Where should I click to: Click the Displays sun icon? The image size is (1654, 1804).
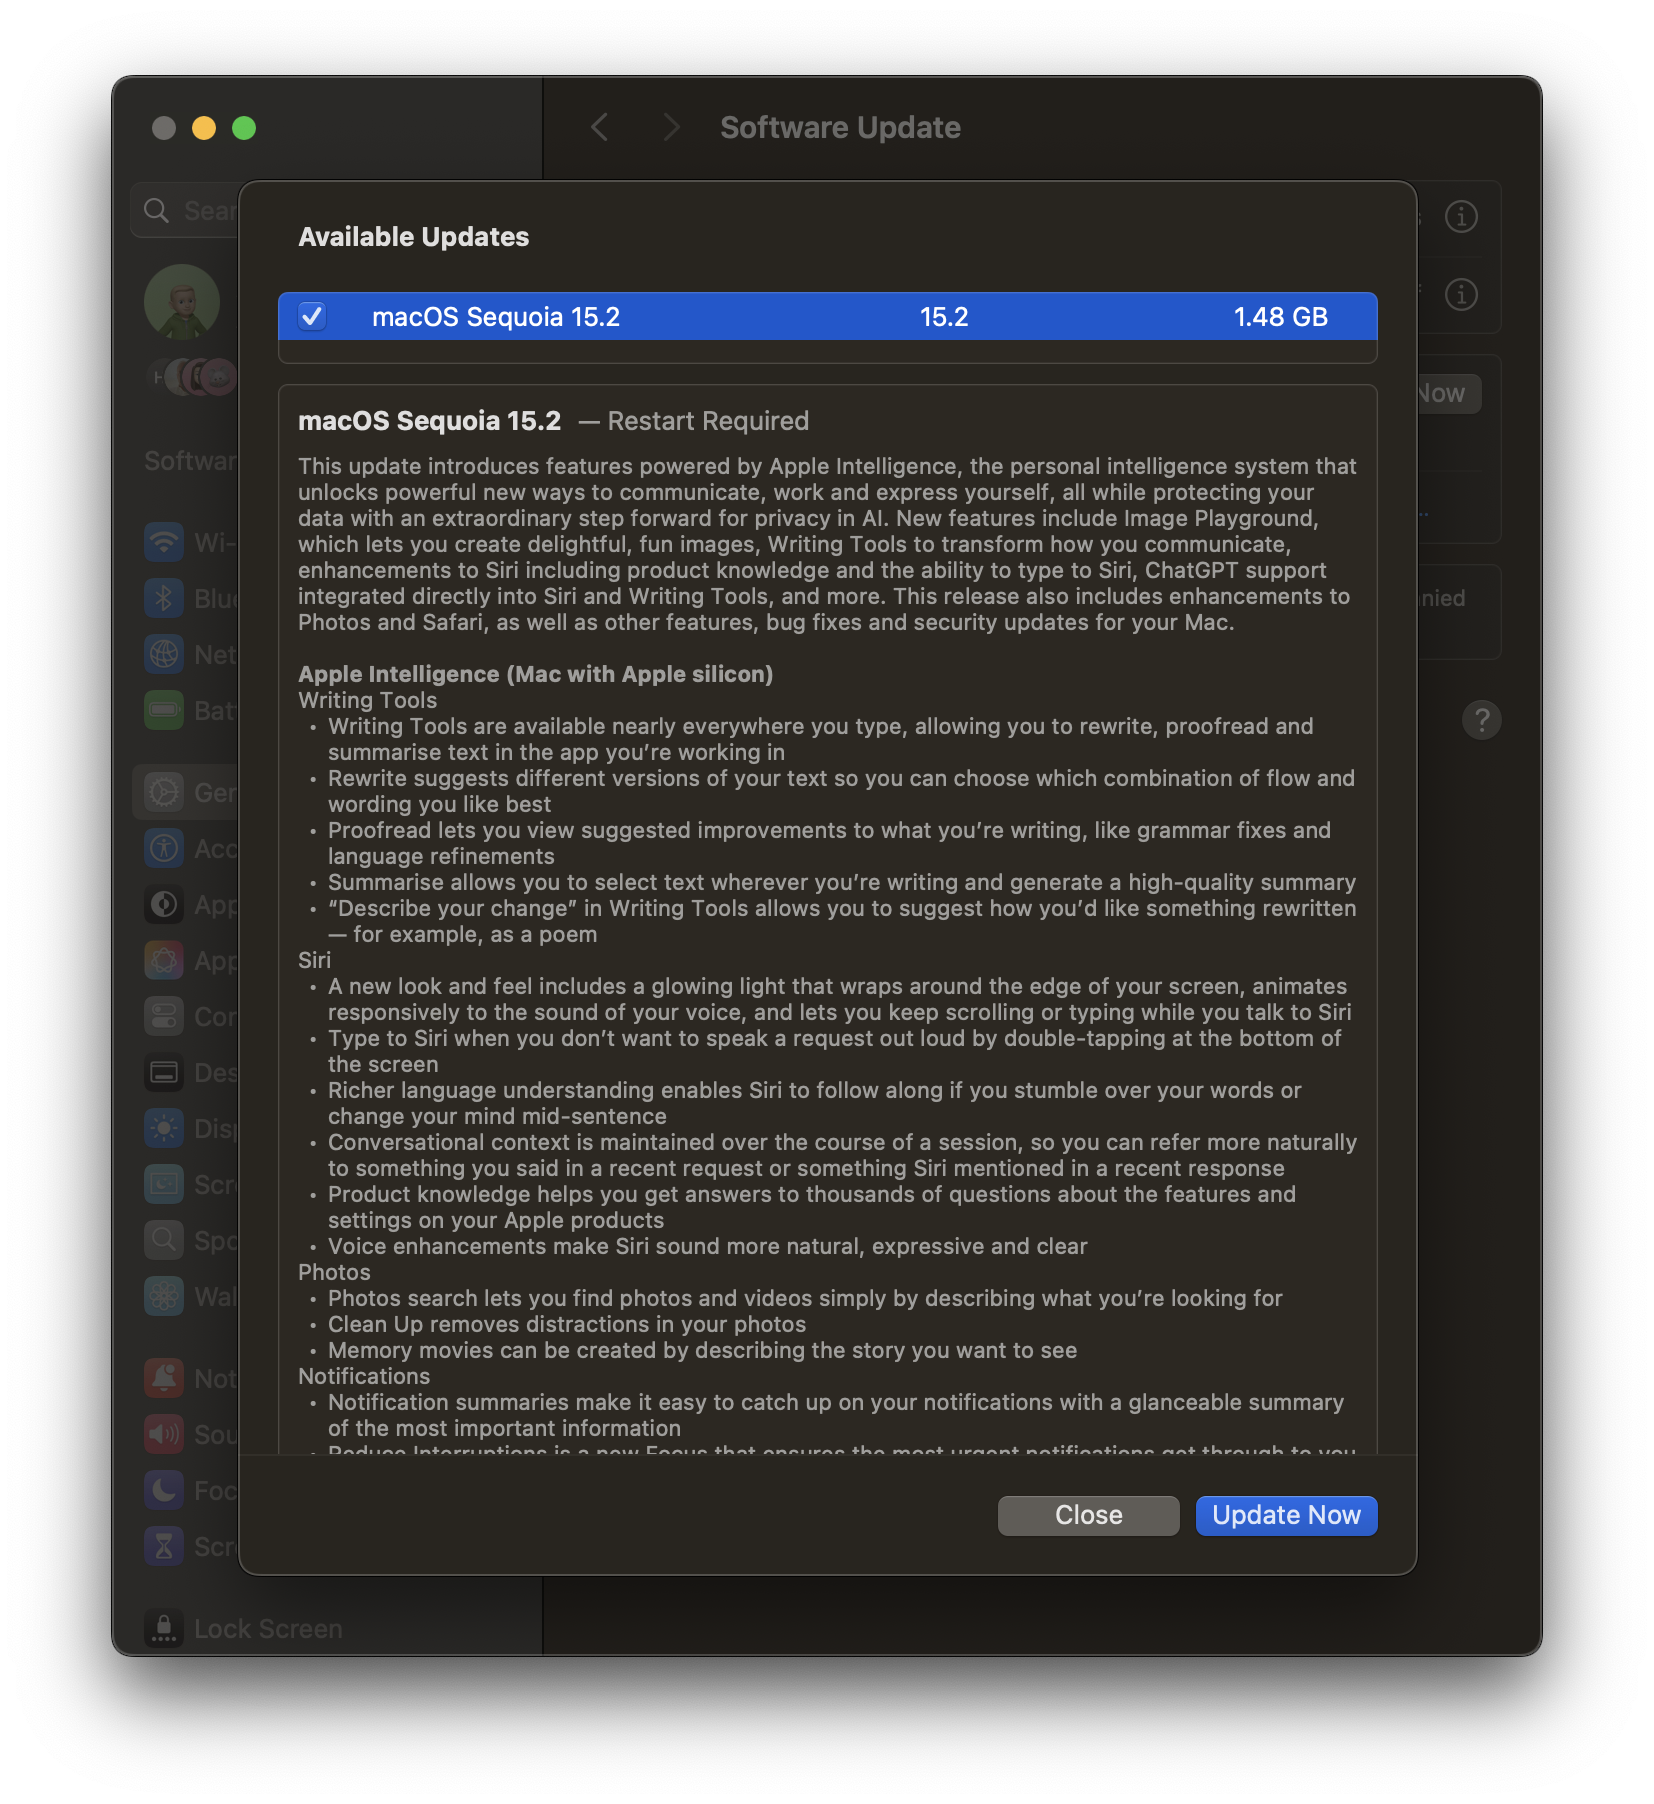tap(163, 1129)
